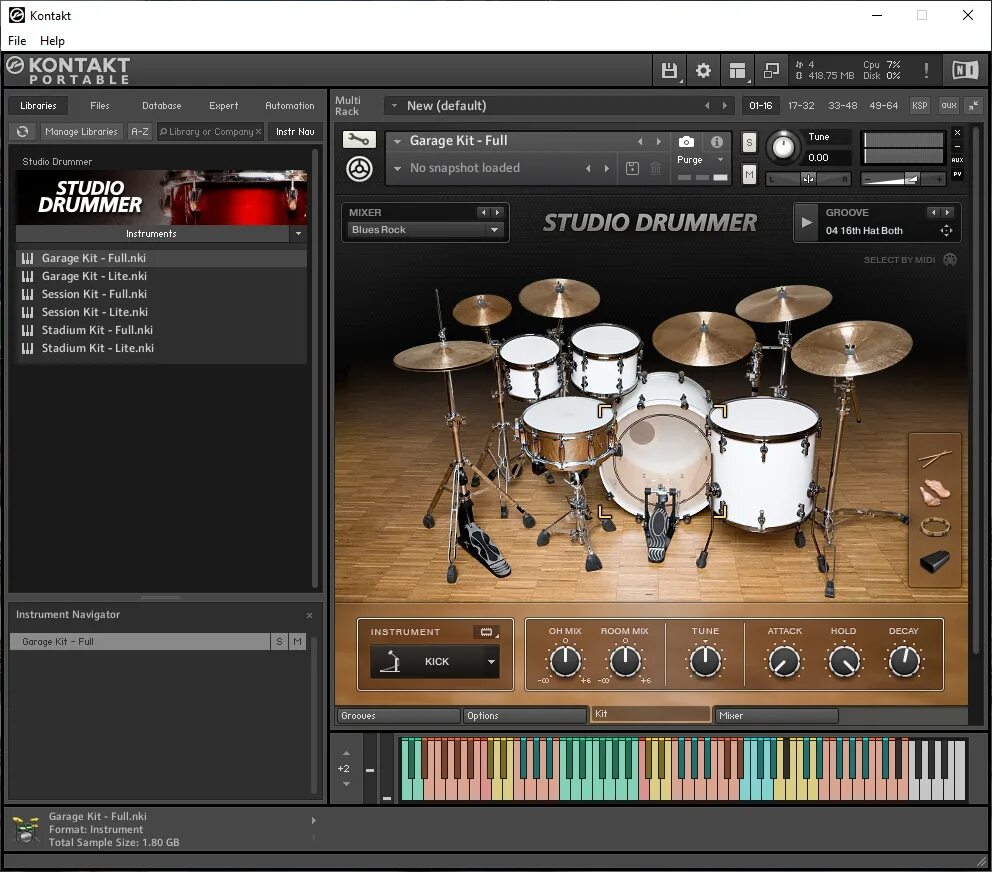Raise keyboard octave with up arrow

coord(346,754)
